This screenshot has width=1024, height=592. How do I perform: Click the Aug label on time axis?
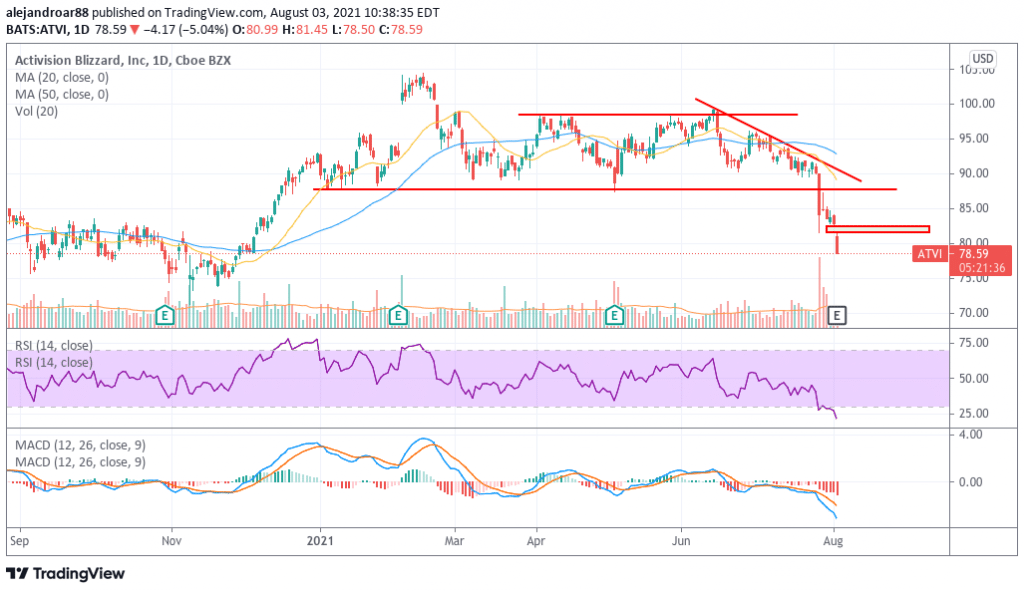click(833, 541)
